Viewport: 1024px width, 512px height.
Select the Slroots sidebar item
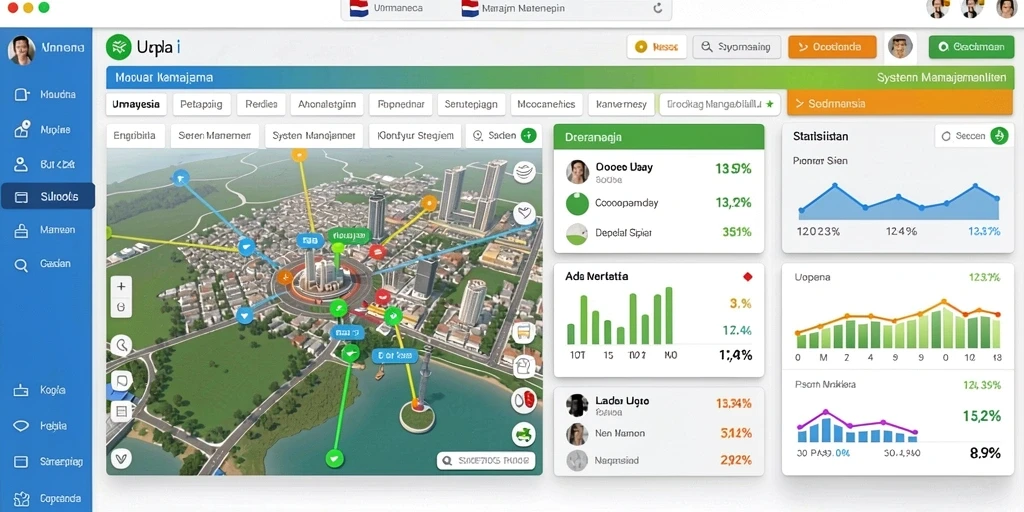tap(48, 196)
